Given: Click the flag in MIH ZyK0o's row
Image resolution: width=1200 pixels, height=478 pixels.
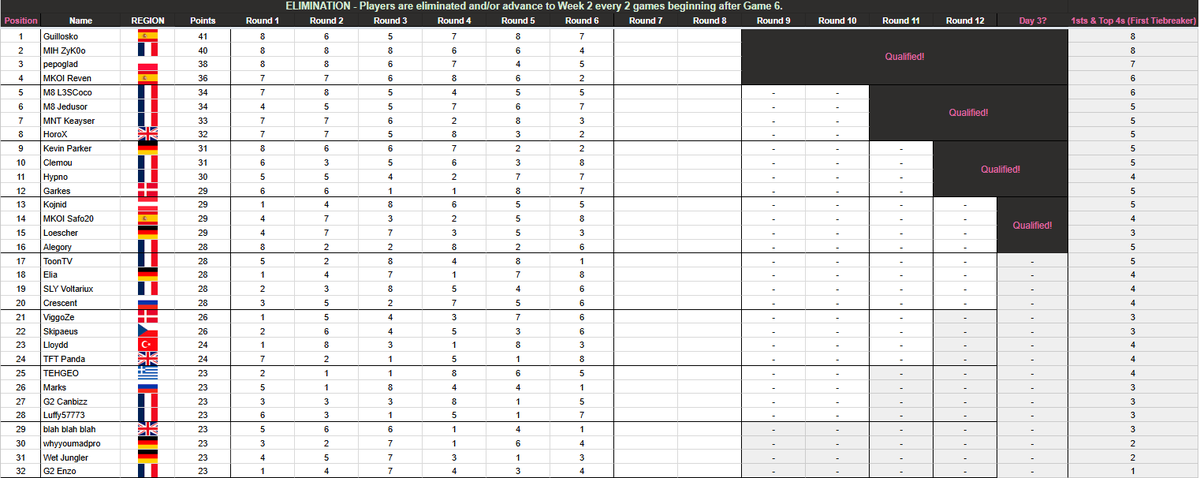Looking at the screenshot, I should click(x=148, y=49).
